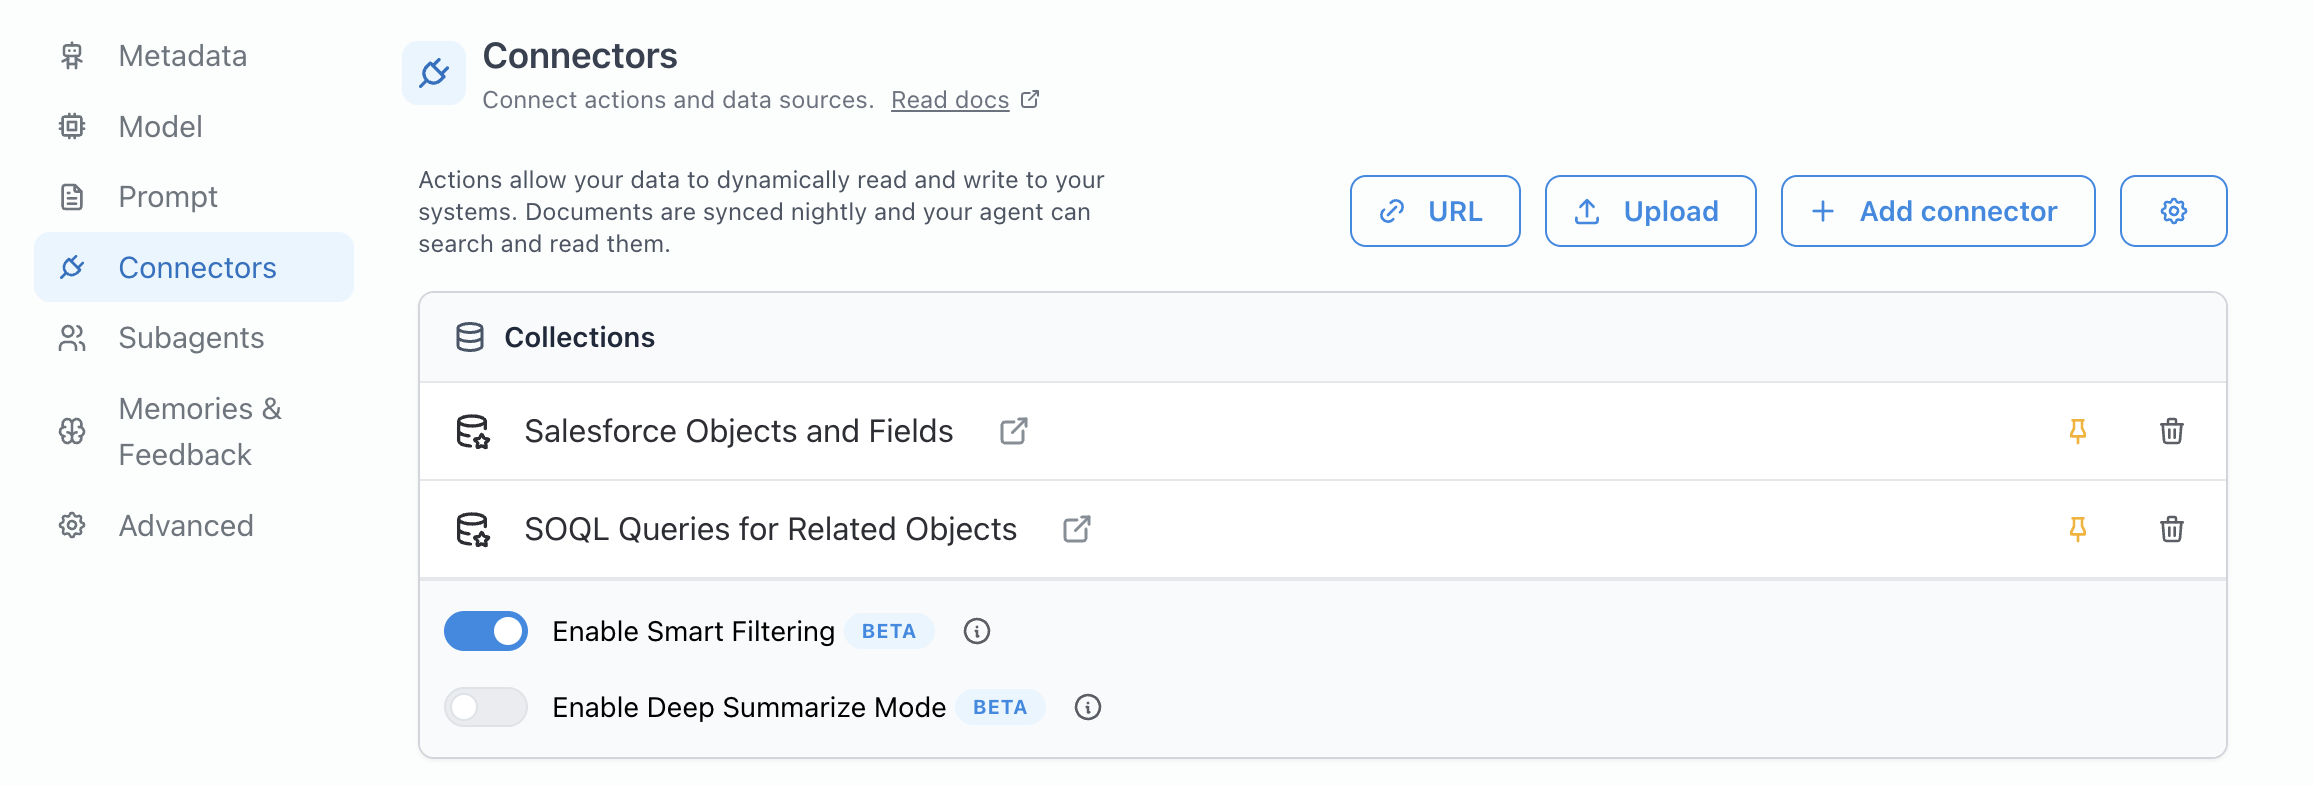
Task: Disable Smart Filtering
Action: (486, 631)
